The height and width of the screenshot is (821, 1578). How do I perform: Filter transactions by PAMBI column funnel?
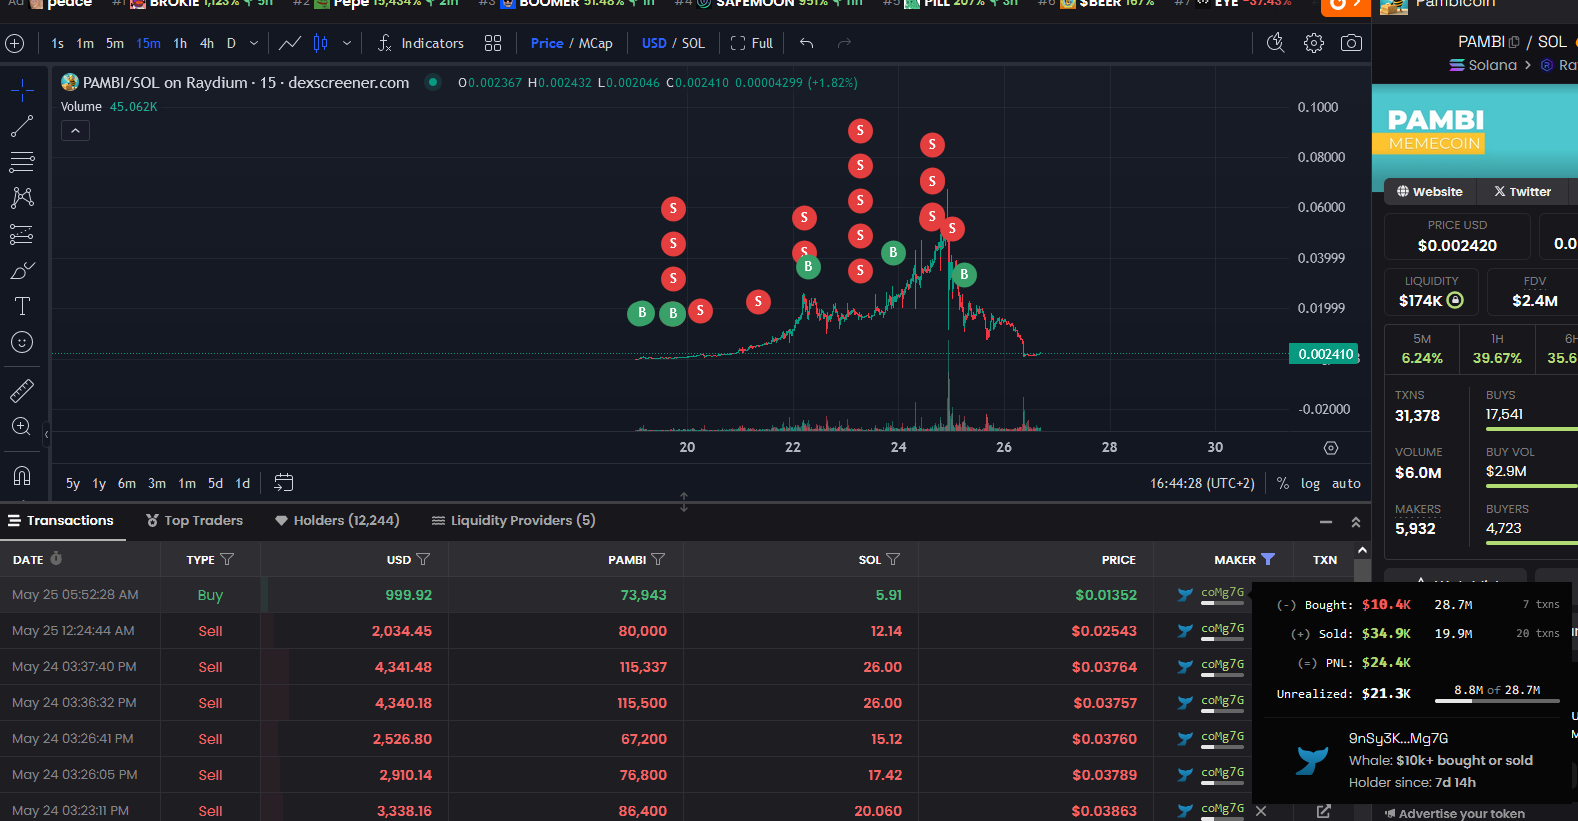[x=658, y=559]
